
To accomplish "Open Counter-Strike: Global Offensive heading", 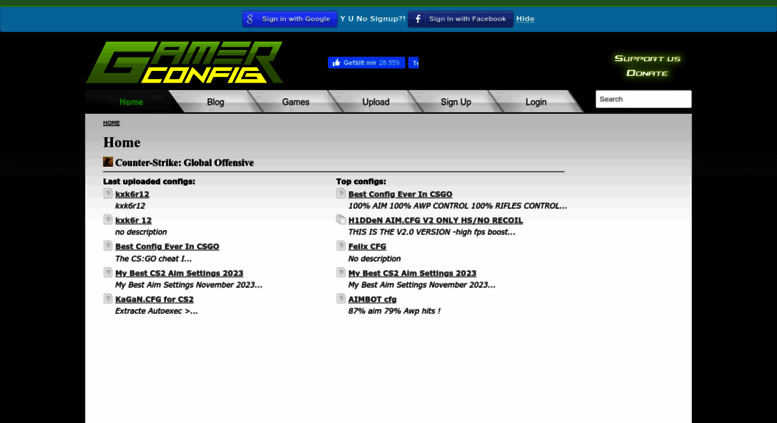I will click(x=184, y=162).
